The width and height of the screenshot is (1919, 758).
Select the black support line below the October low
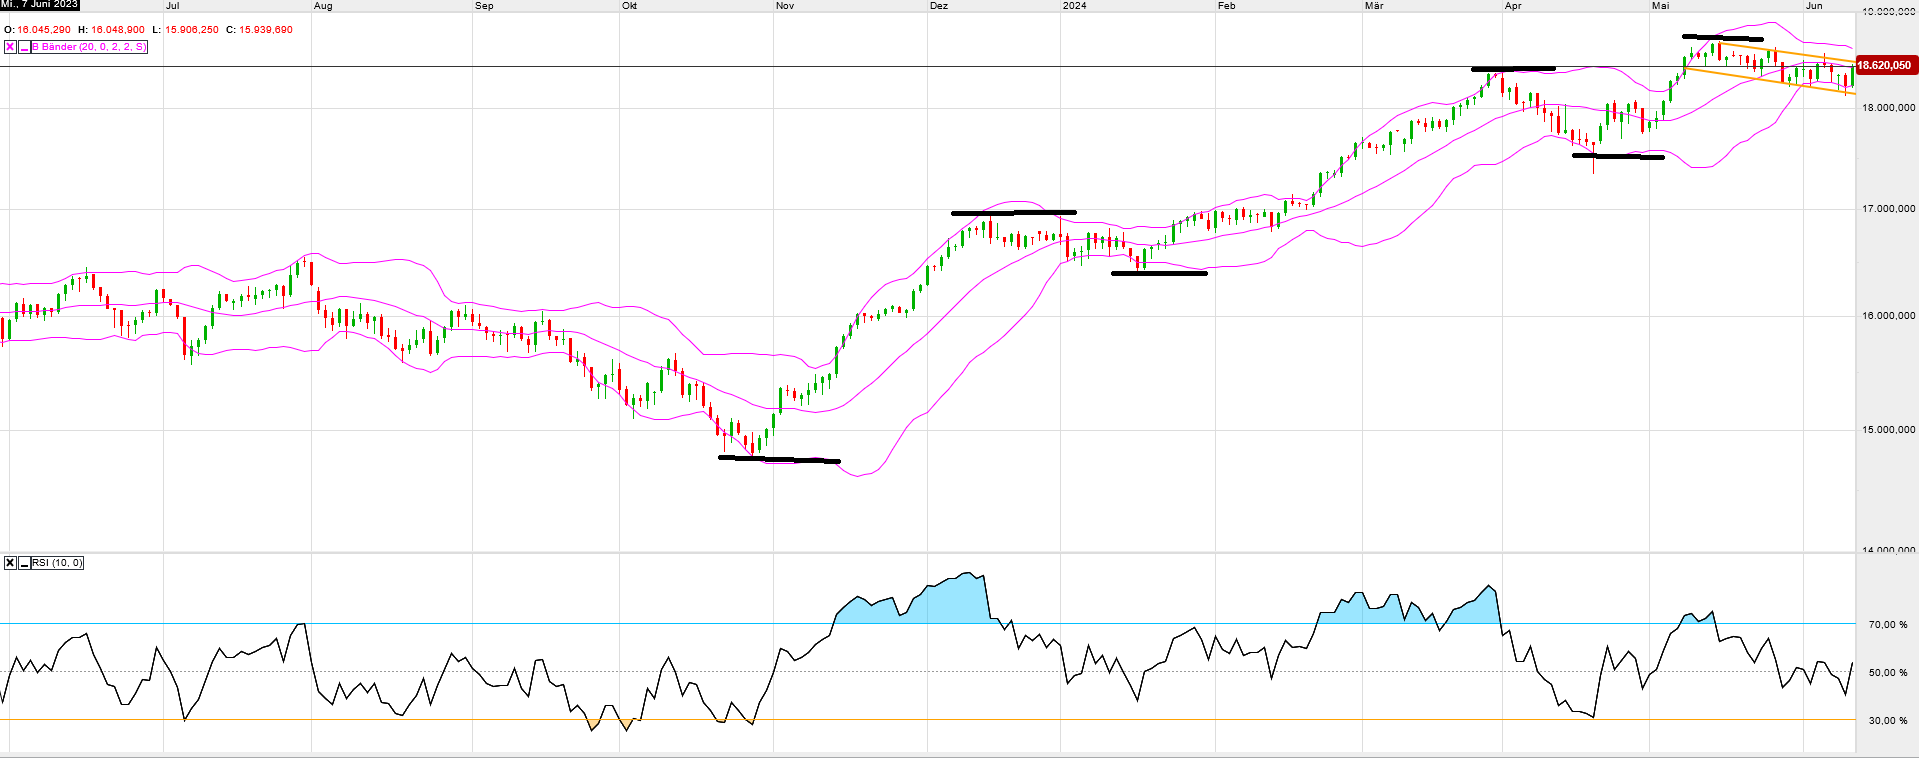(x=780, y=459)
